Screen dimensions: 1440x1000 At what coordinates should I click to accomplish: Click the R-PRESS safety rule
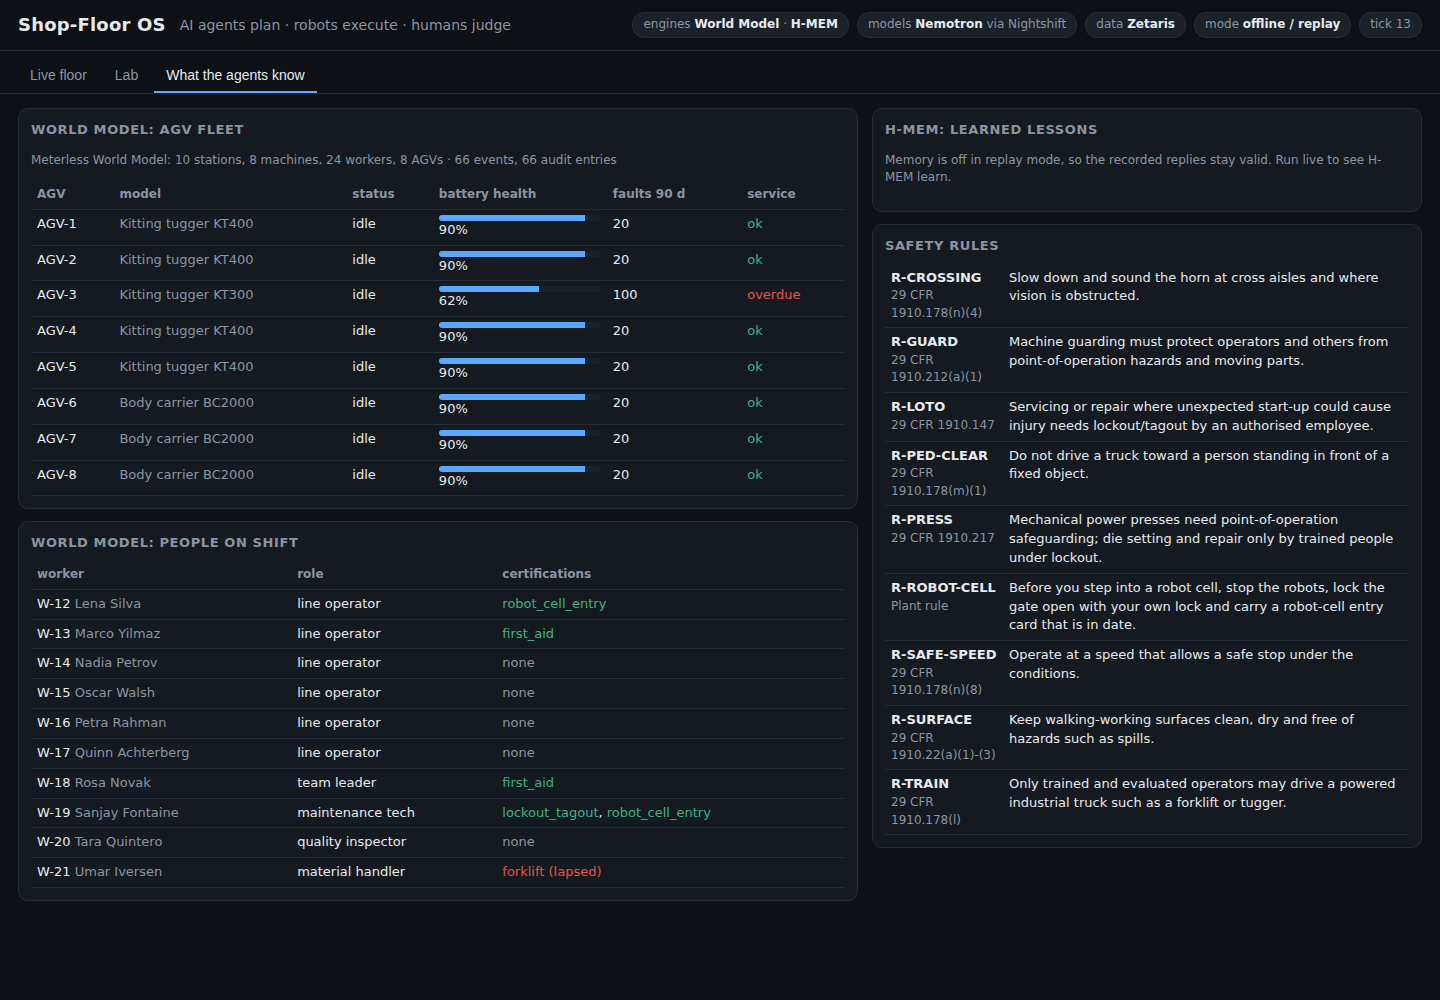click(x=1147, y=539)
